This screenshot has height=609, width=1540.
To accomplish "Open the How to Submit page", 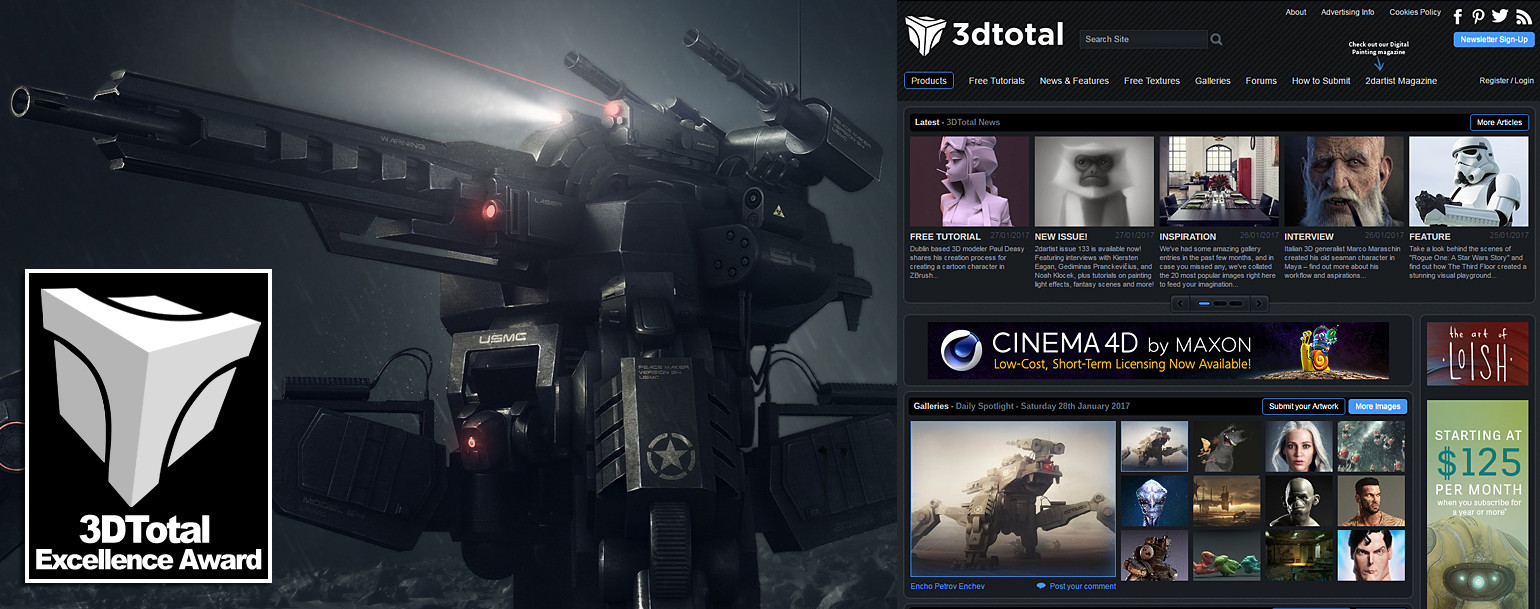I will [x=1321, y=81].
